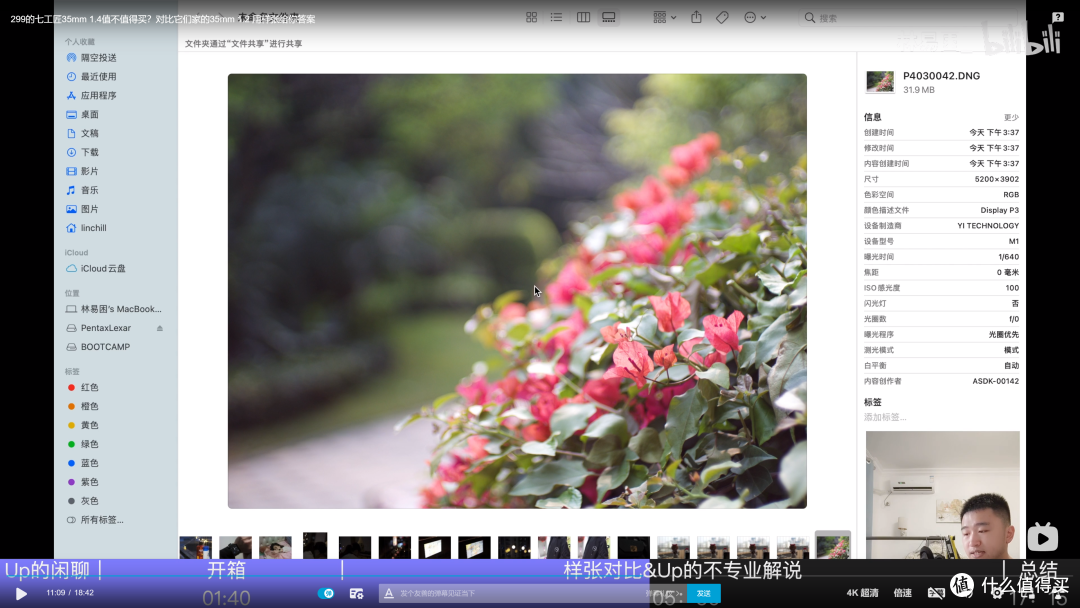The width and height of the screenshot is (1080, 608).
Task: Open 最近使用 recents in sidebar
Action: click(x=92, y=76)
